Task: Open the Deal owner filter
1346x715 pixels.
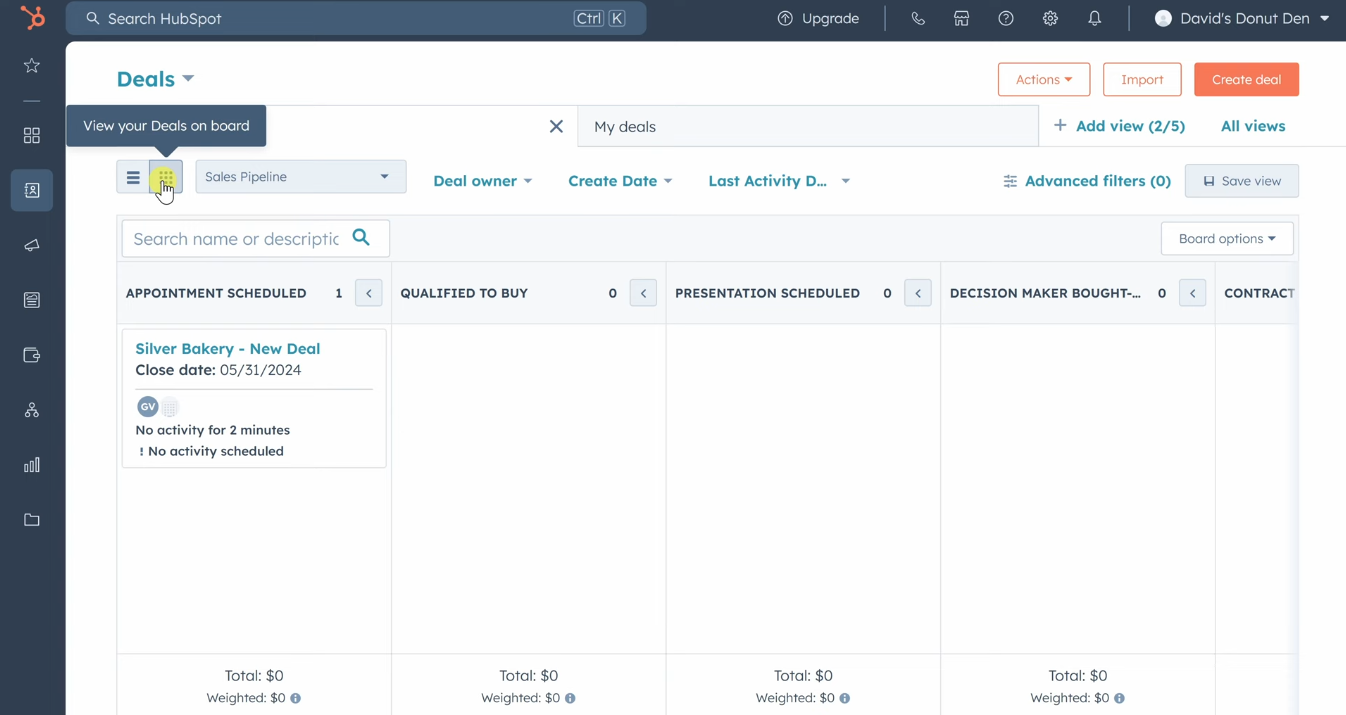Action: [x=482, y=181]
